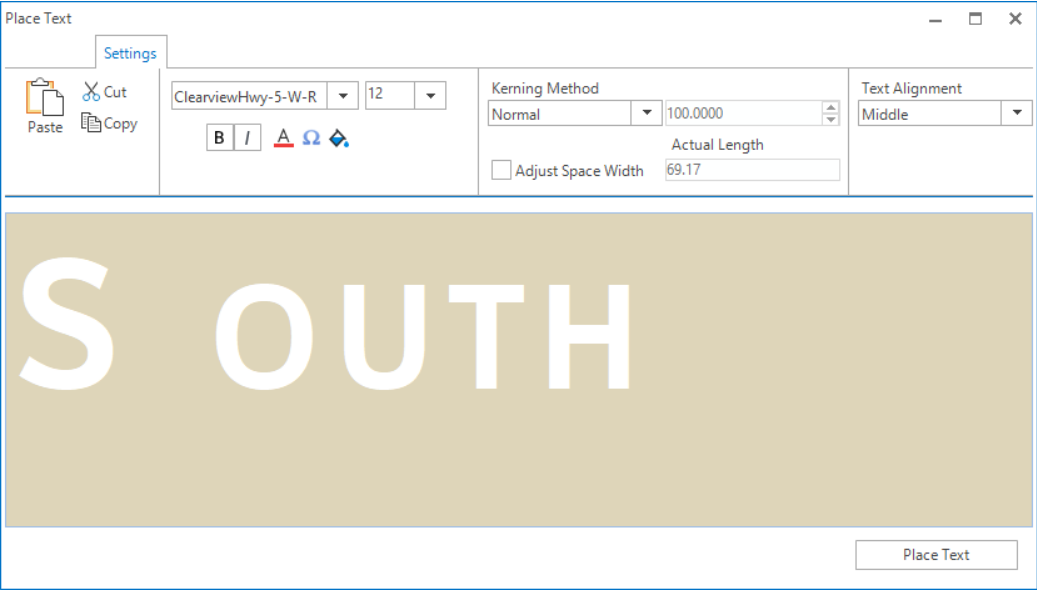The image size is (1037, 593).
Task: Decrease kerning value with down arrow
Action: coord(831,120)
